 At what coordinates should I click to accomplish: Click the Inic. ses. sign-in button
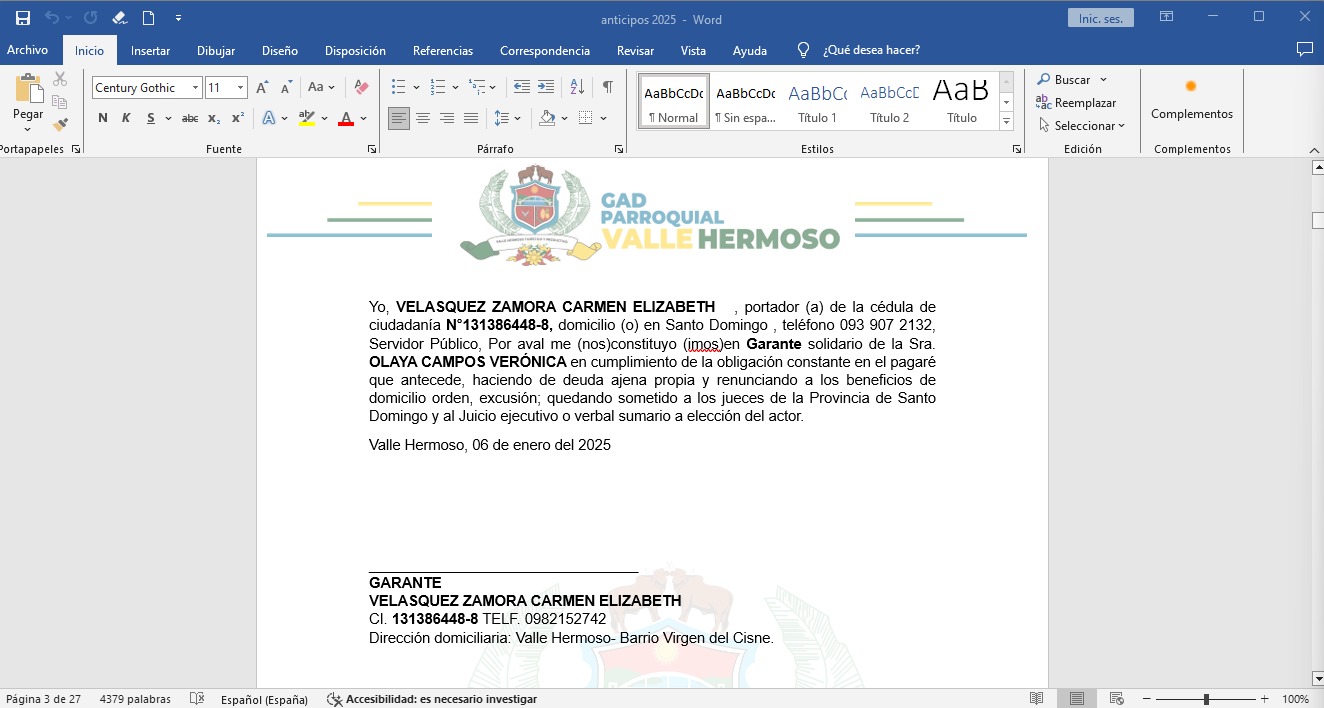[x=1100, y=18]
